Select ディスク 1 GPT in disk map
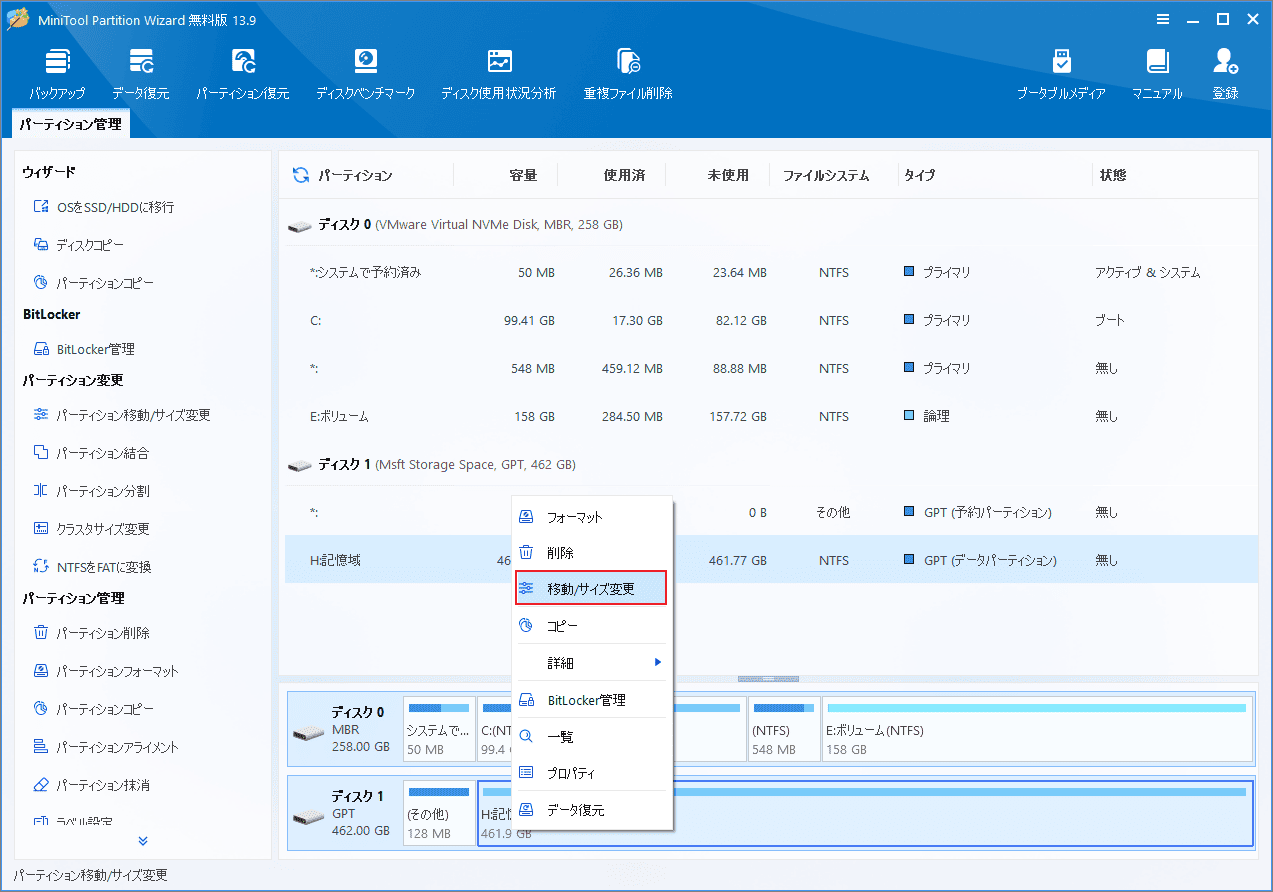The height and width of the screenshot is (892, 1273). (x=345, y=813)
